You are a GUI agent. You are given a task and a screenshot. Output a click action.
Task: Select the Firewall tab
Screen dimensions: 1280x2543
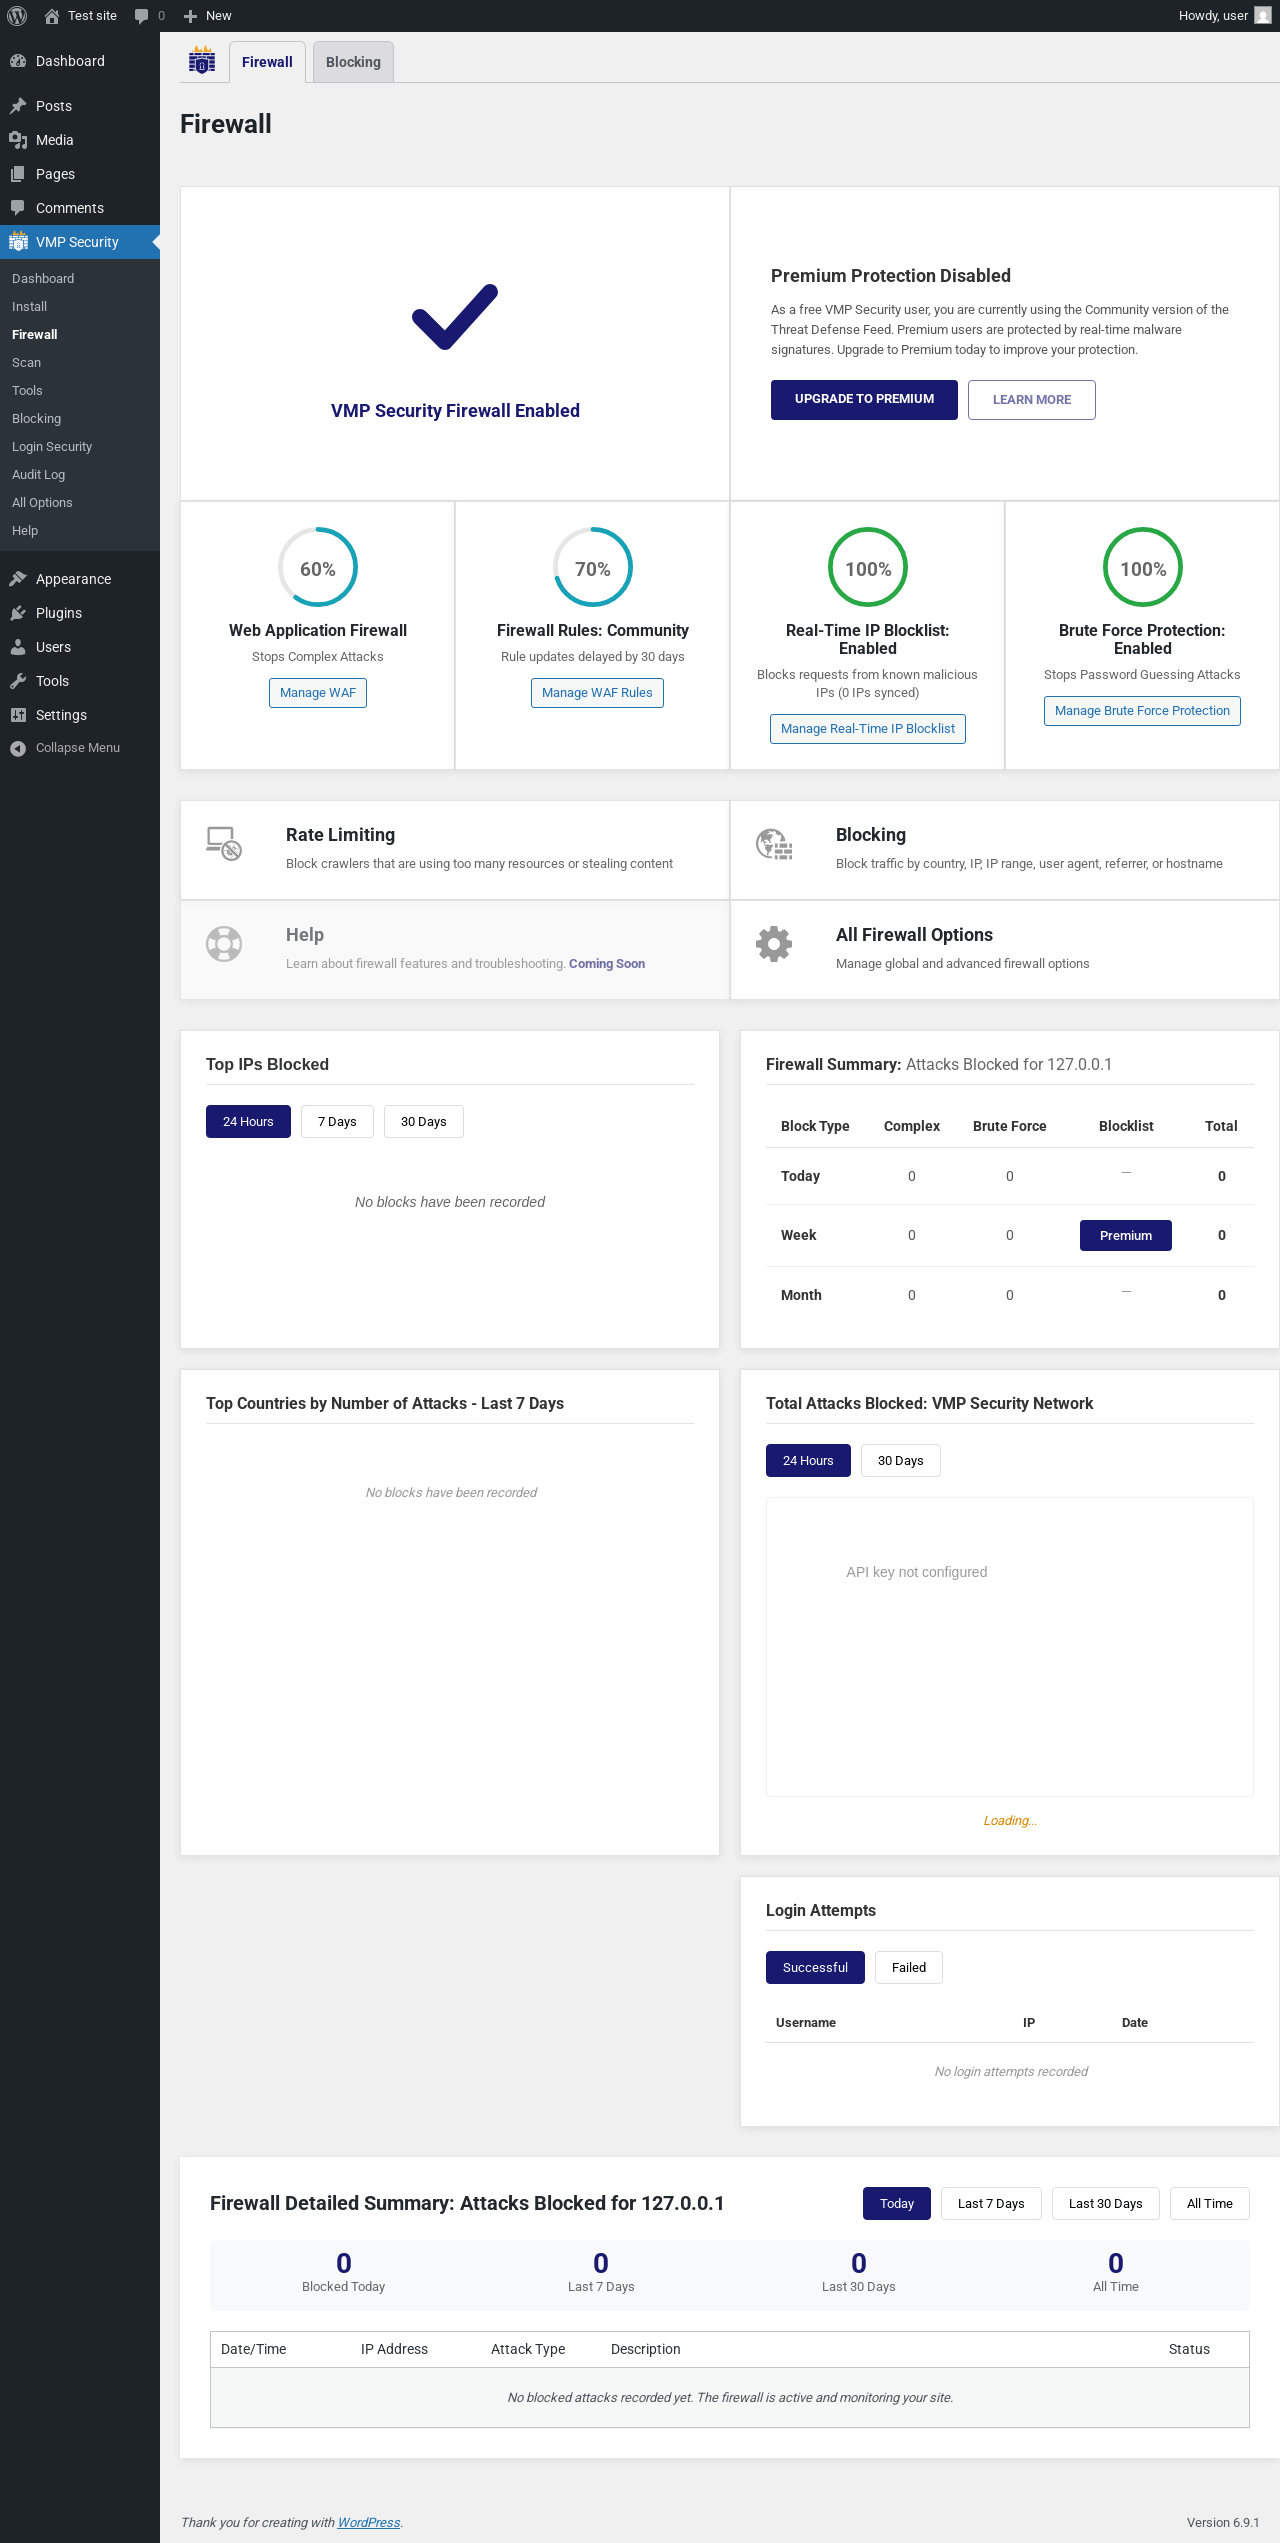click(x=267, y=62)
